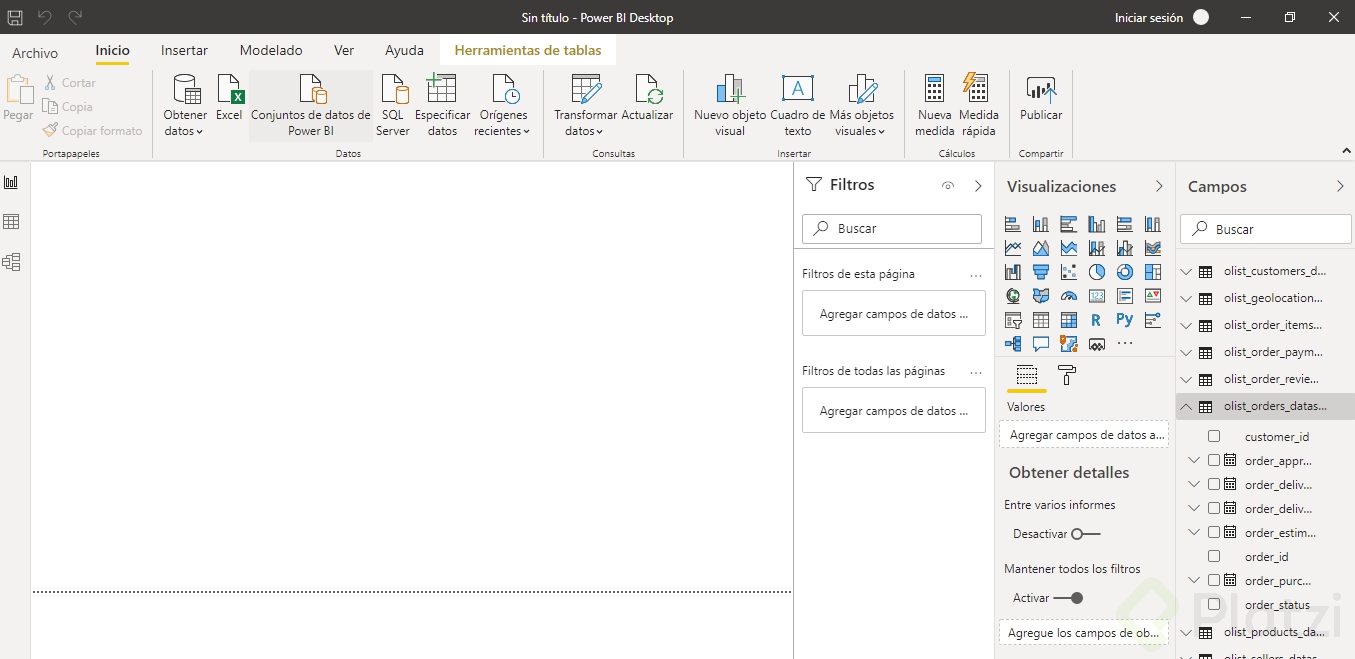Viewport: 1355px width, 659px height.
Task: Select the stacked bar chart visual
Action: (x=1012, y=224)
